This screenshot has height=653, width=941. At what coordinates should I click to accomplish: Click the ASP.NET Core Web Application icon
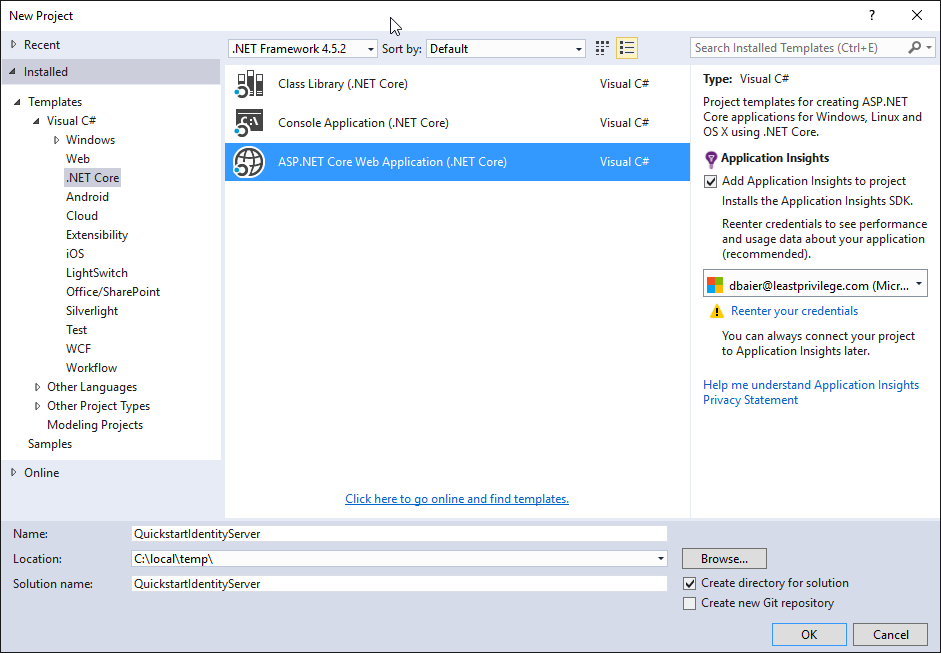pyautogui.click(x=250, y=162)
